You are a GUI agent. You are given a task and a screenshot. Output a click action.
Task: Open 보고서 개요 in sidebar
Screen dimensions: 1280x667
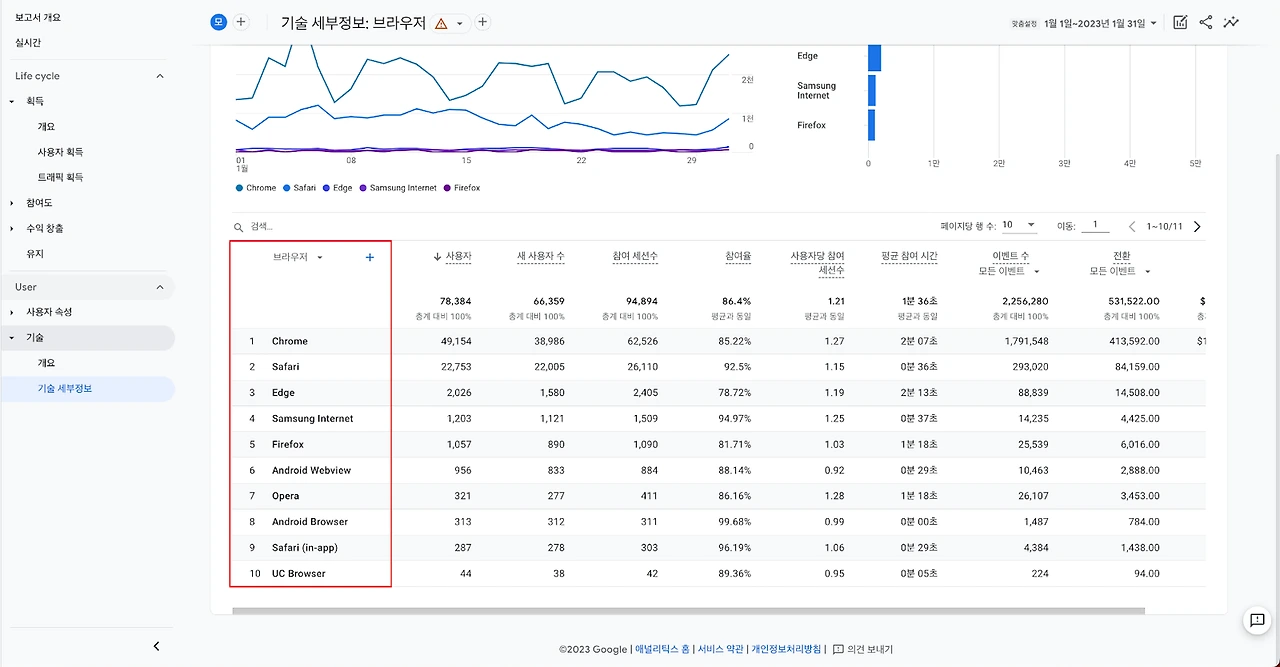coord(38,17)
